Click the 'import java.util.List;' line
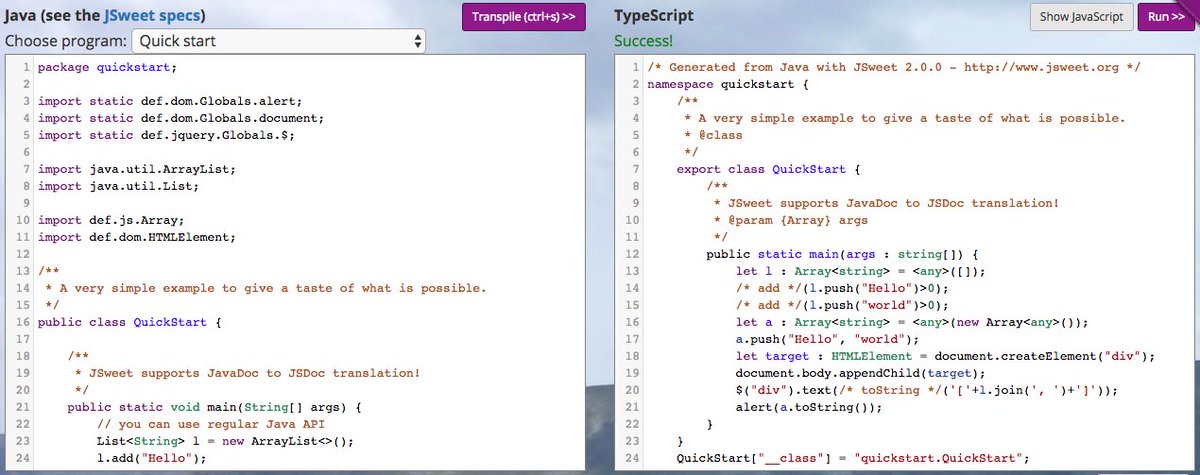 click(x=118, y=186)
